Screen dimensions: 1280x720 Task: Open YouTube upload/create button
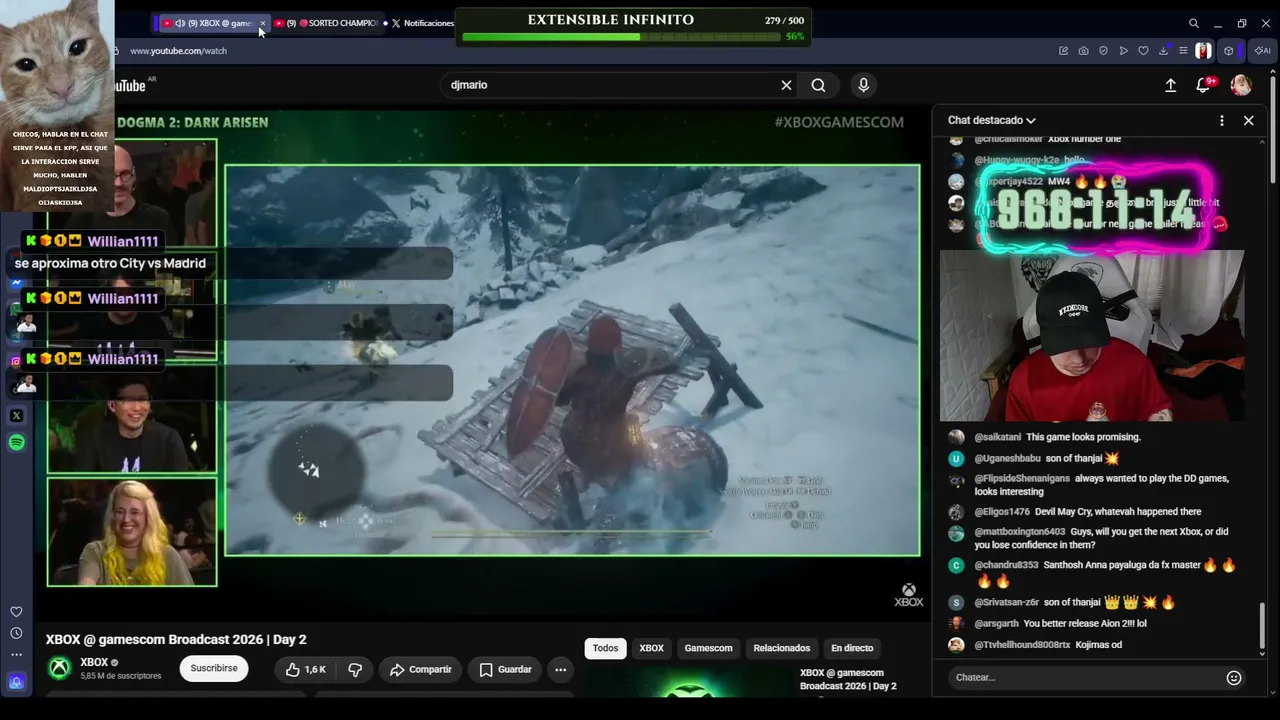pos(1170,86)
